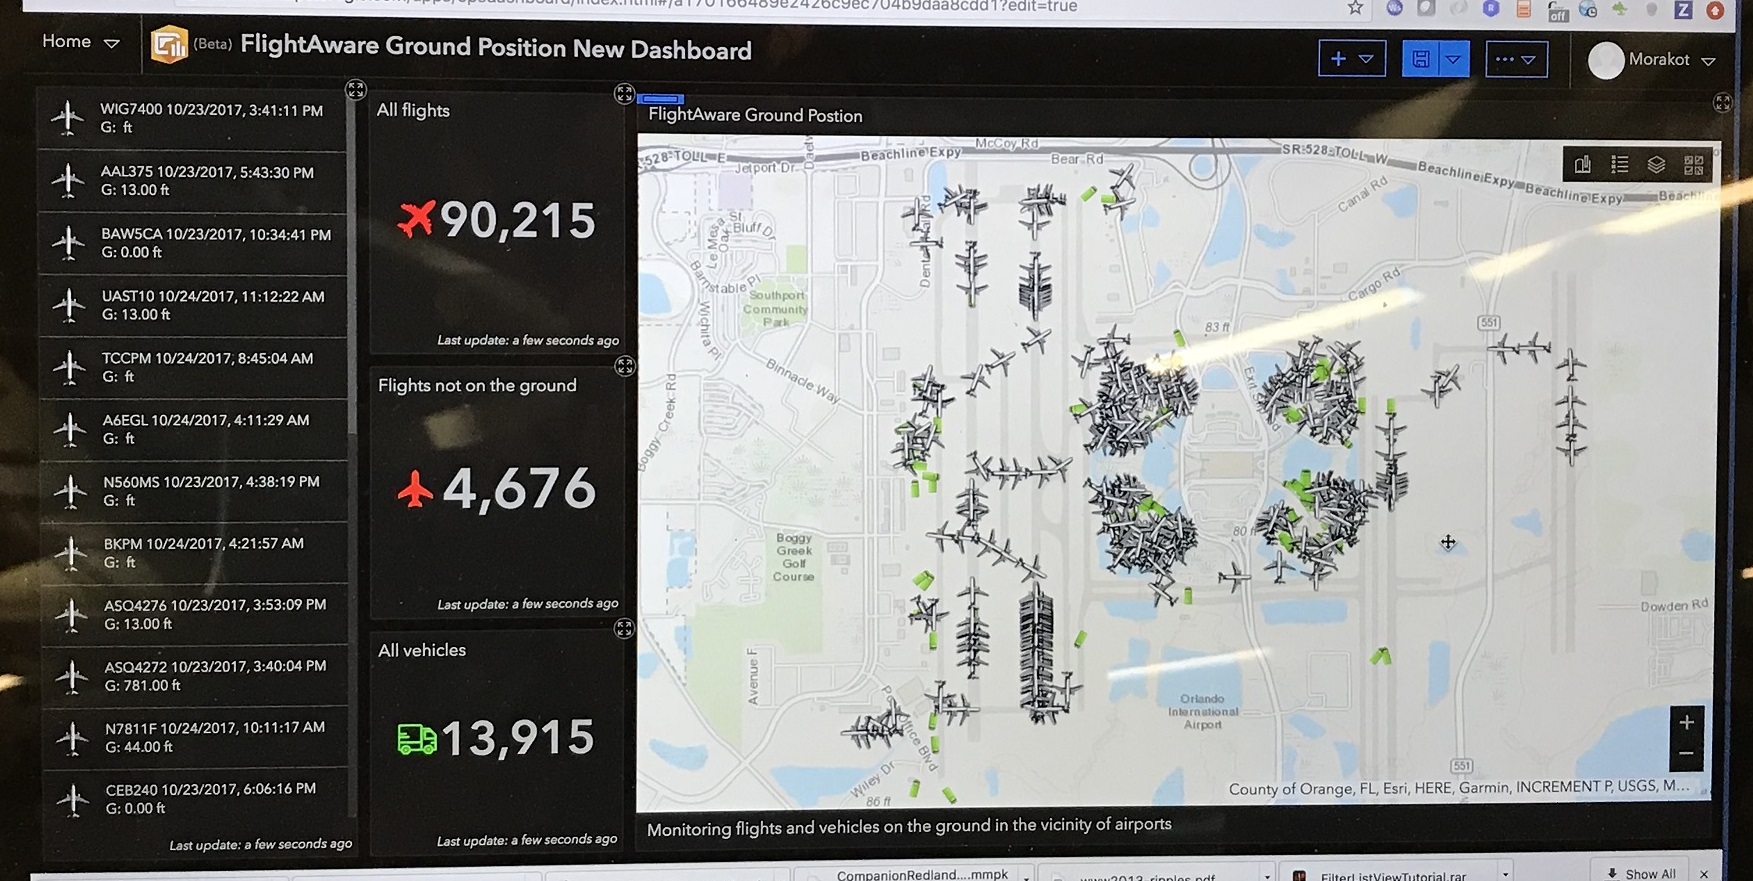Select the UAST10 flight in the list
The width and height of the screenshot is (1753, 881).
192,305
